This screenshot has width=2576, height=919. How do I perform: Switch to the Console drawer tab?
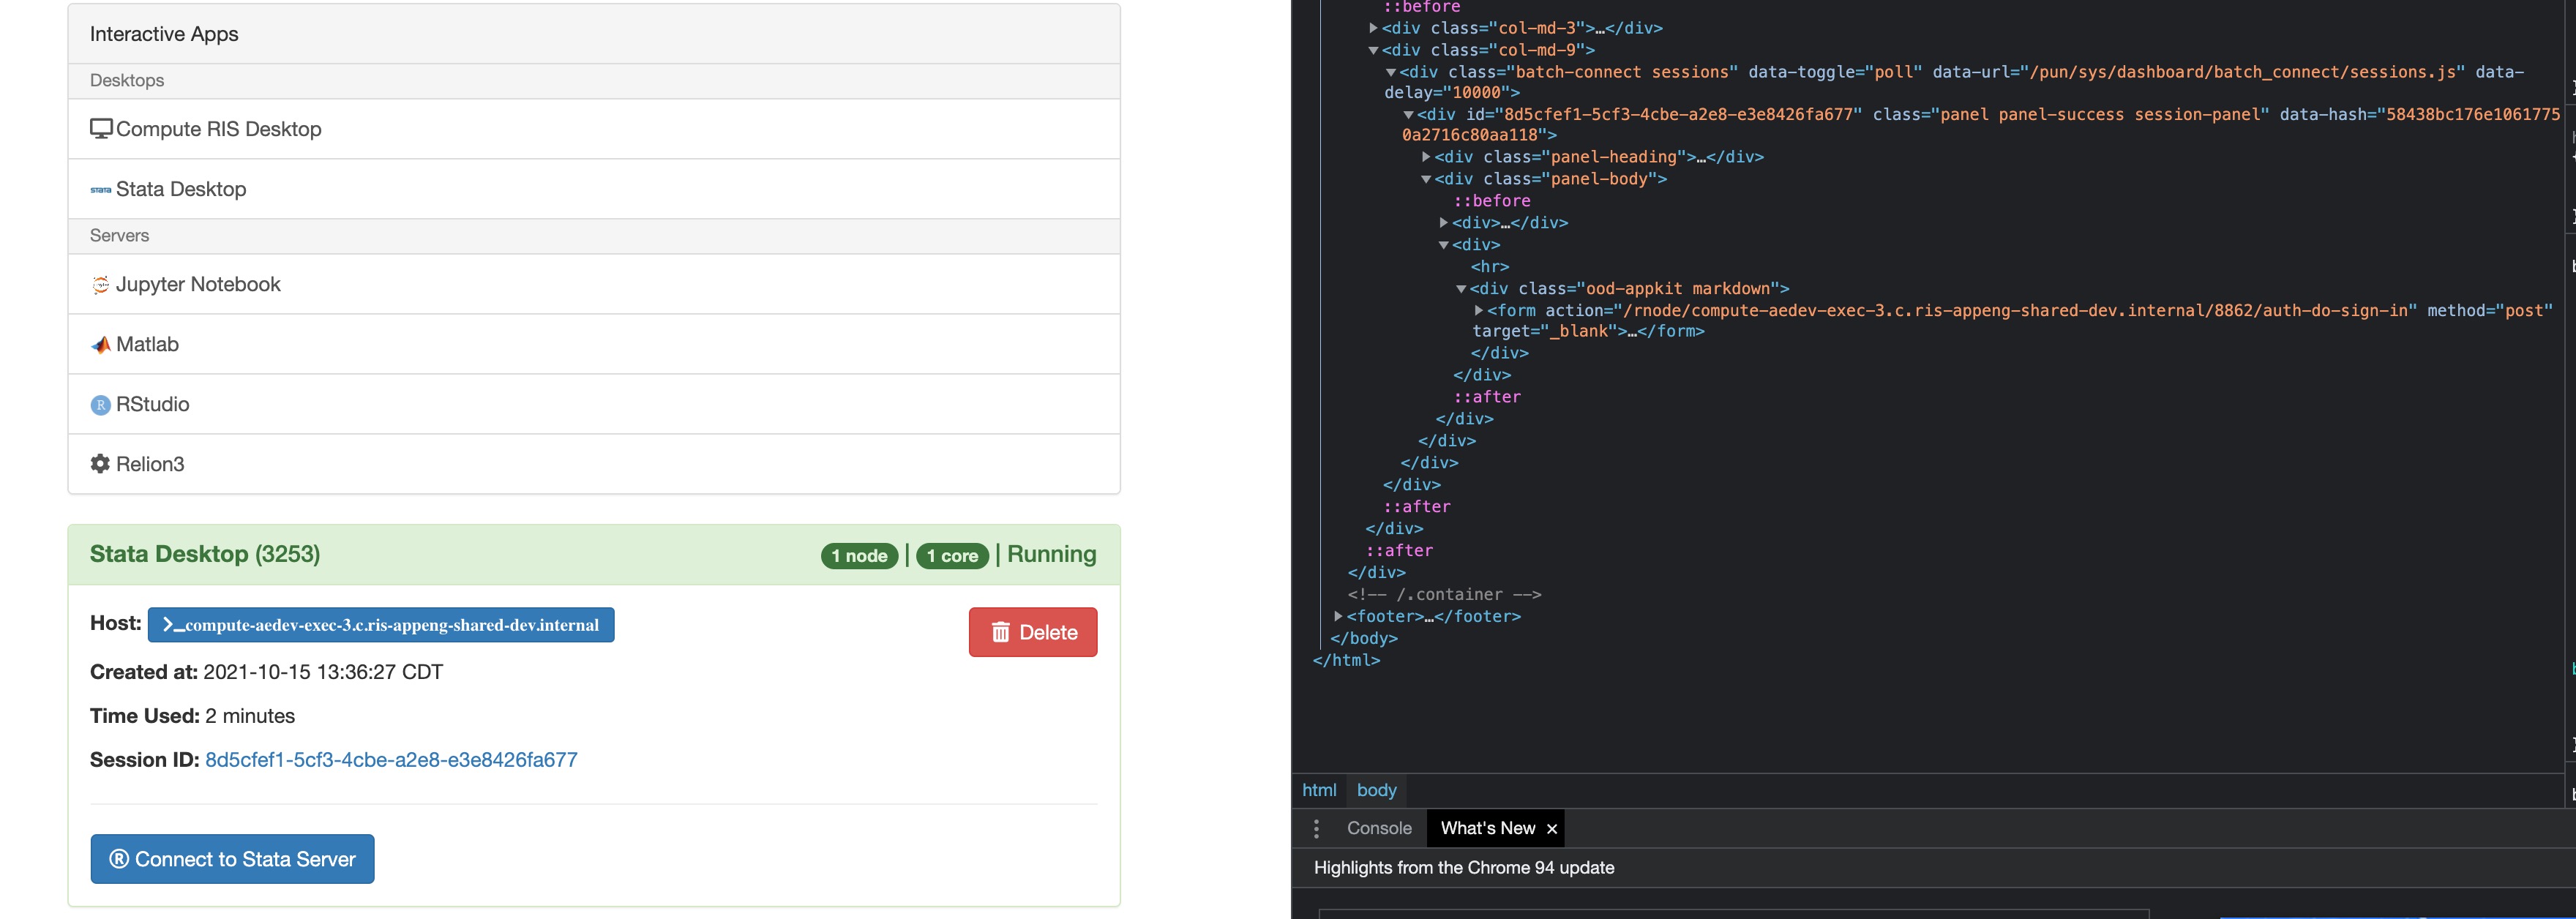click(x=1378, y=828)
